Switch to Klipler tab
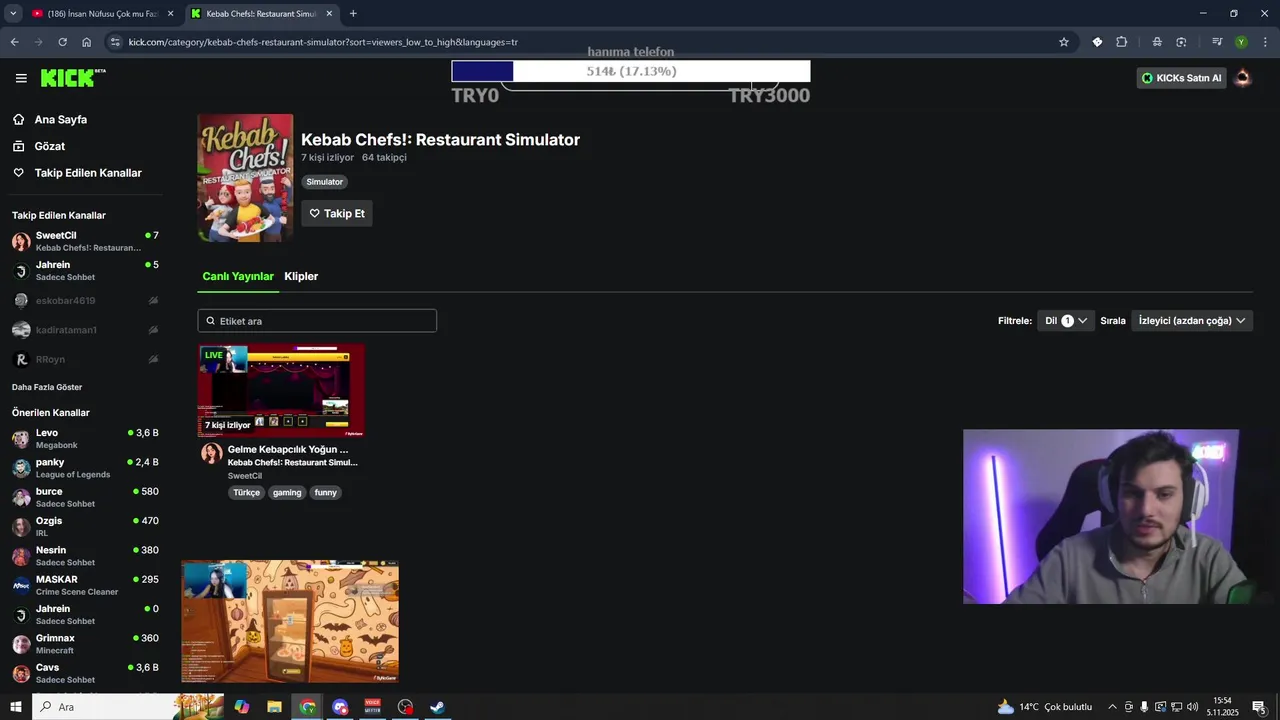This screenshot has height=720, width=1280. (301, 276)
